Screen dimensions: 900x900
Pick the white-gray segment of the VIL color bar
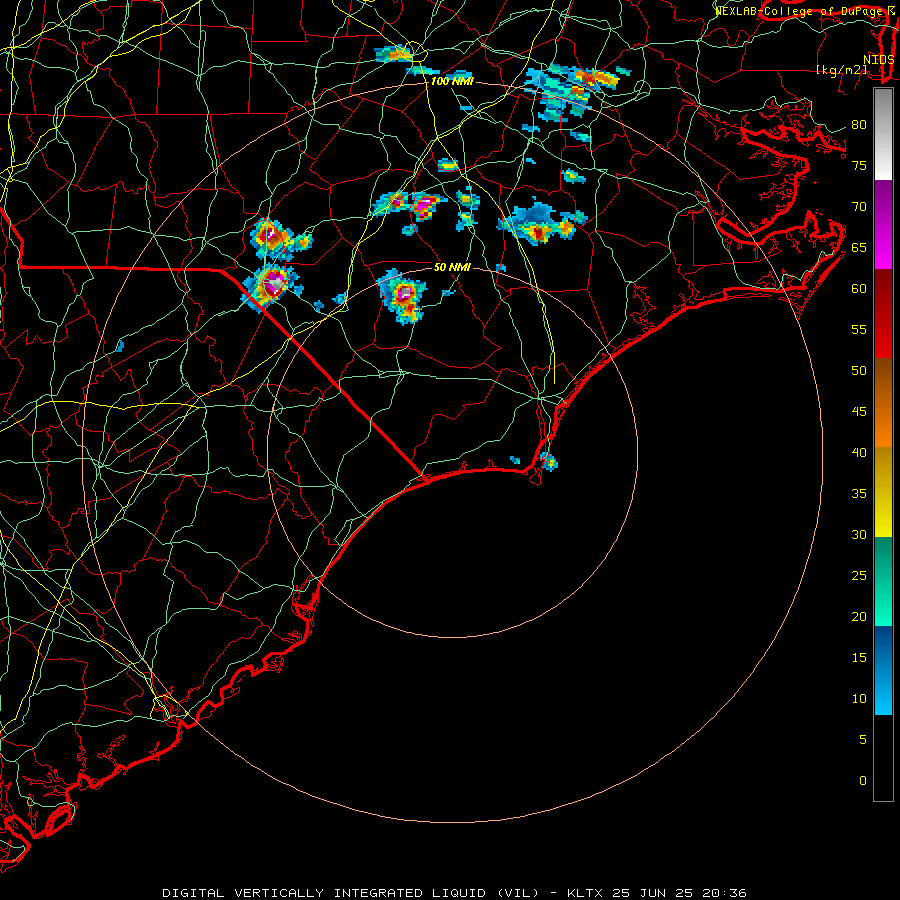click(883, 134)
